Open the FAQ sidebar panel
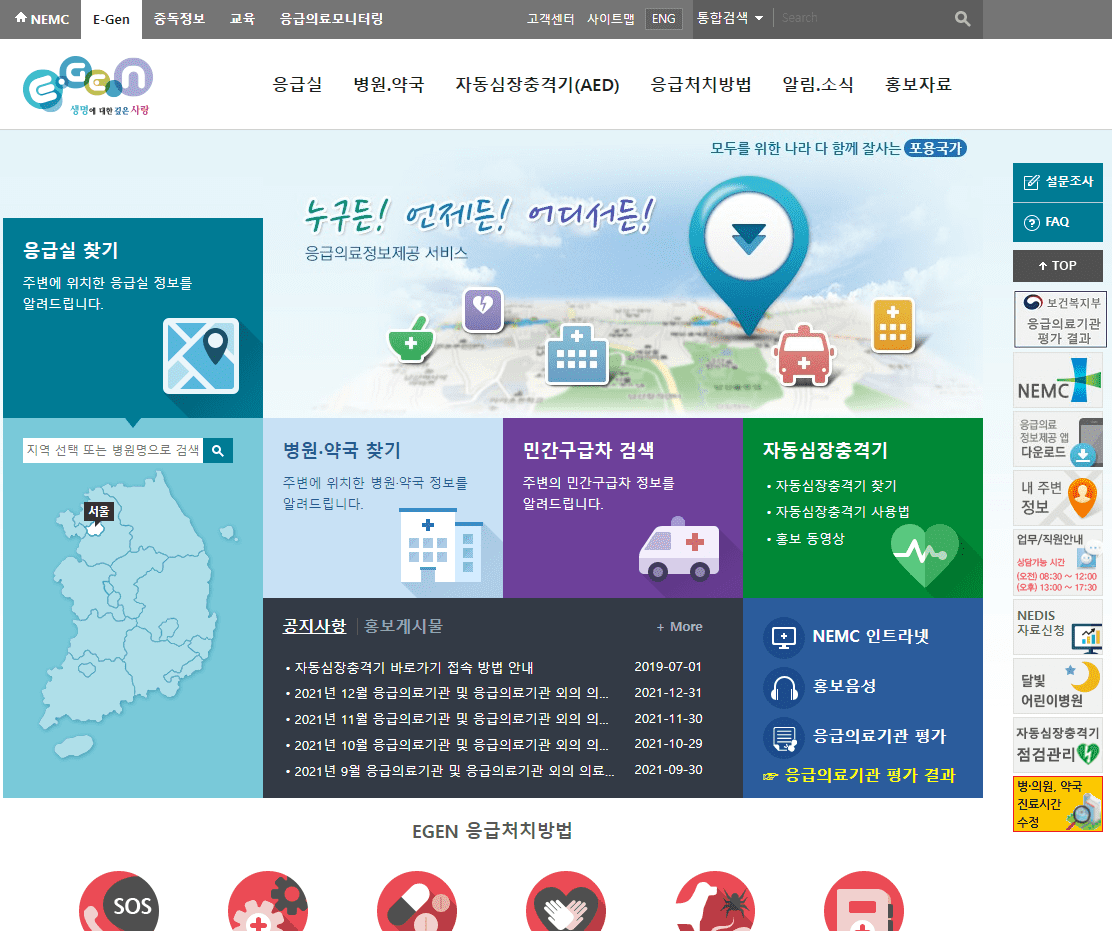 coord(1057,221)
